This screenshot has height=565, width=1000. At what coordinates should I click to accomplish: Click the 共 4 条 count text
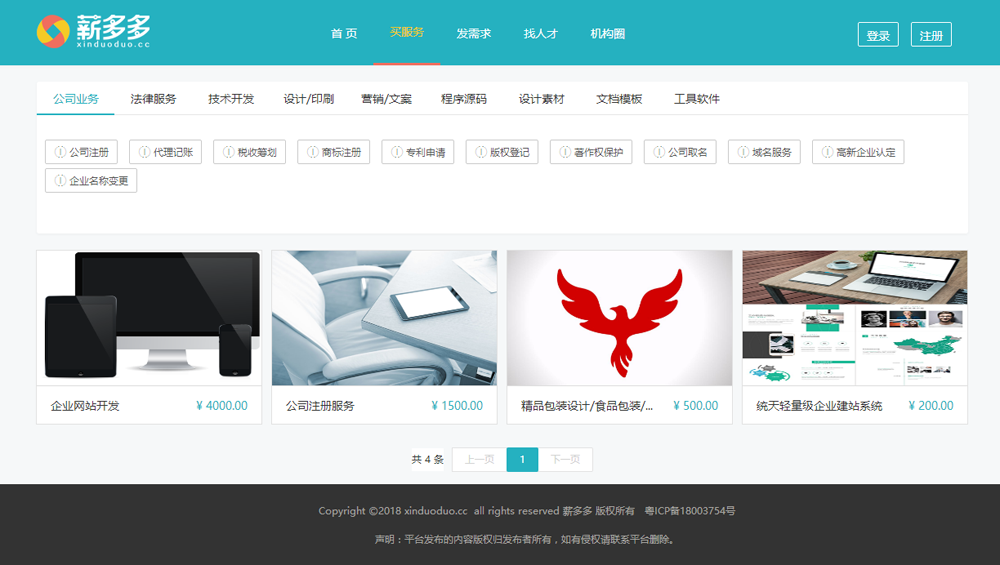427,459
